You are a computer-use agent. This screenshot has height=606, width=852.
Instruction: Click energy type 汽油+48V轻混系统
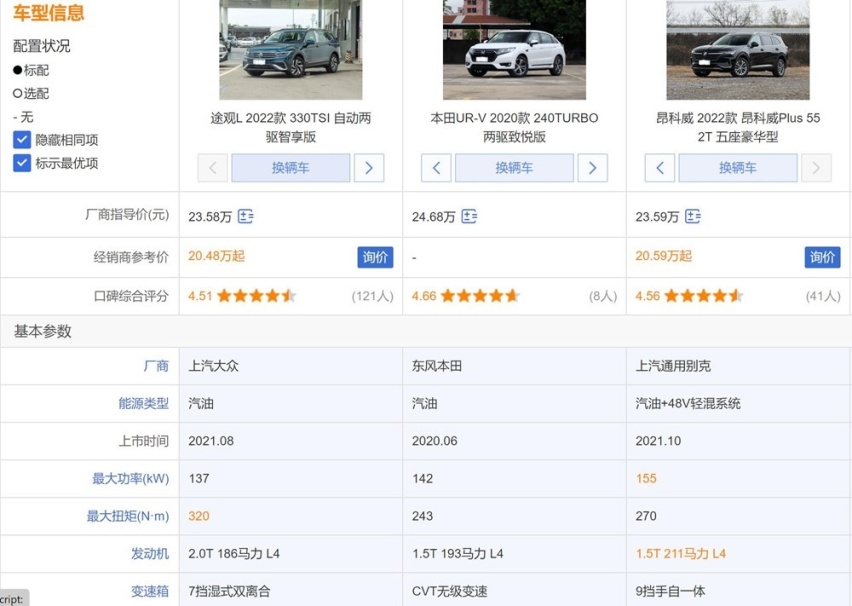click(688, 403)
